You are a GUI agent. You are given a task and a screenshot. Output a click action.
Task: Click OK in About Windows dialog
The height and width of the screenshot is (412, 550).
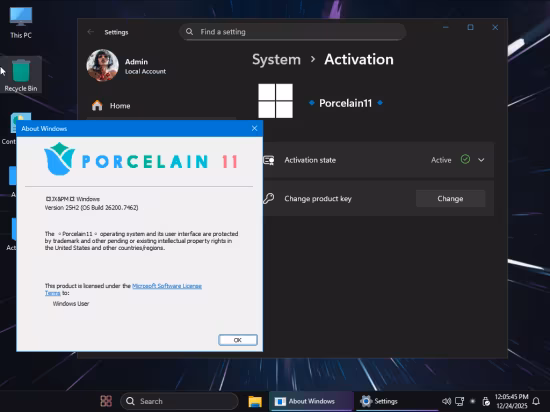(x=238, y=340)
